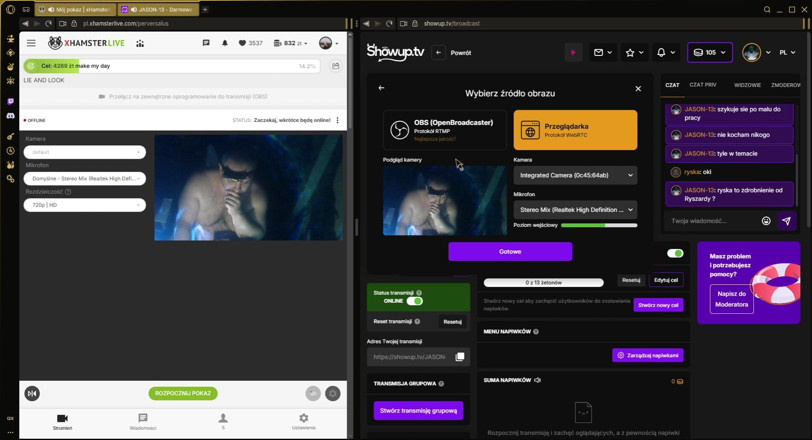This screenshot has width=812, height=440.
Task: Send the chat message arrow button
Action: [786, 221]
